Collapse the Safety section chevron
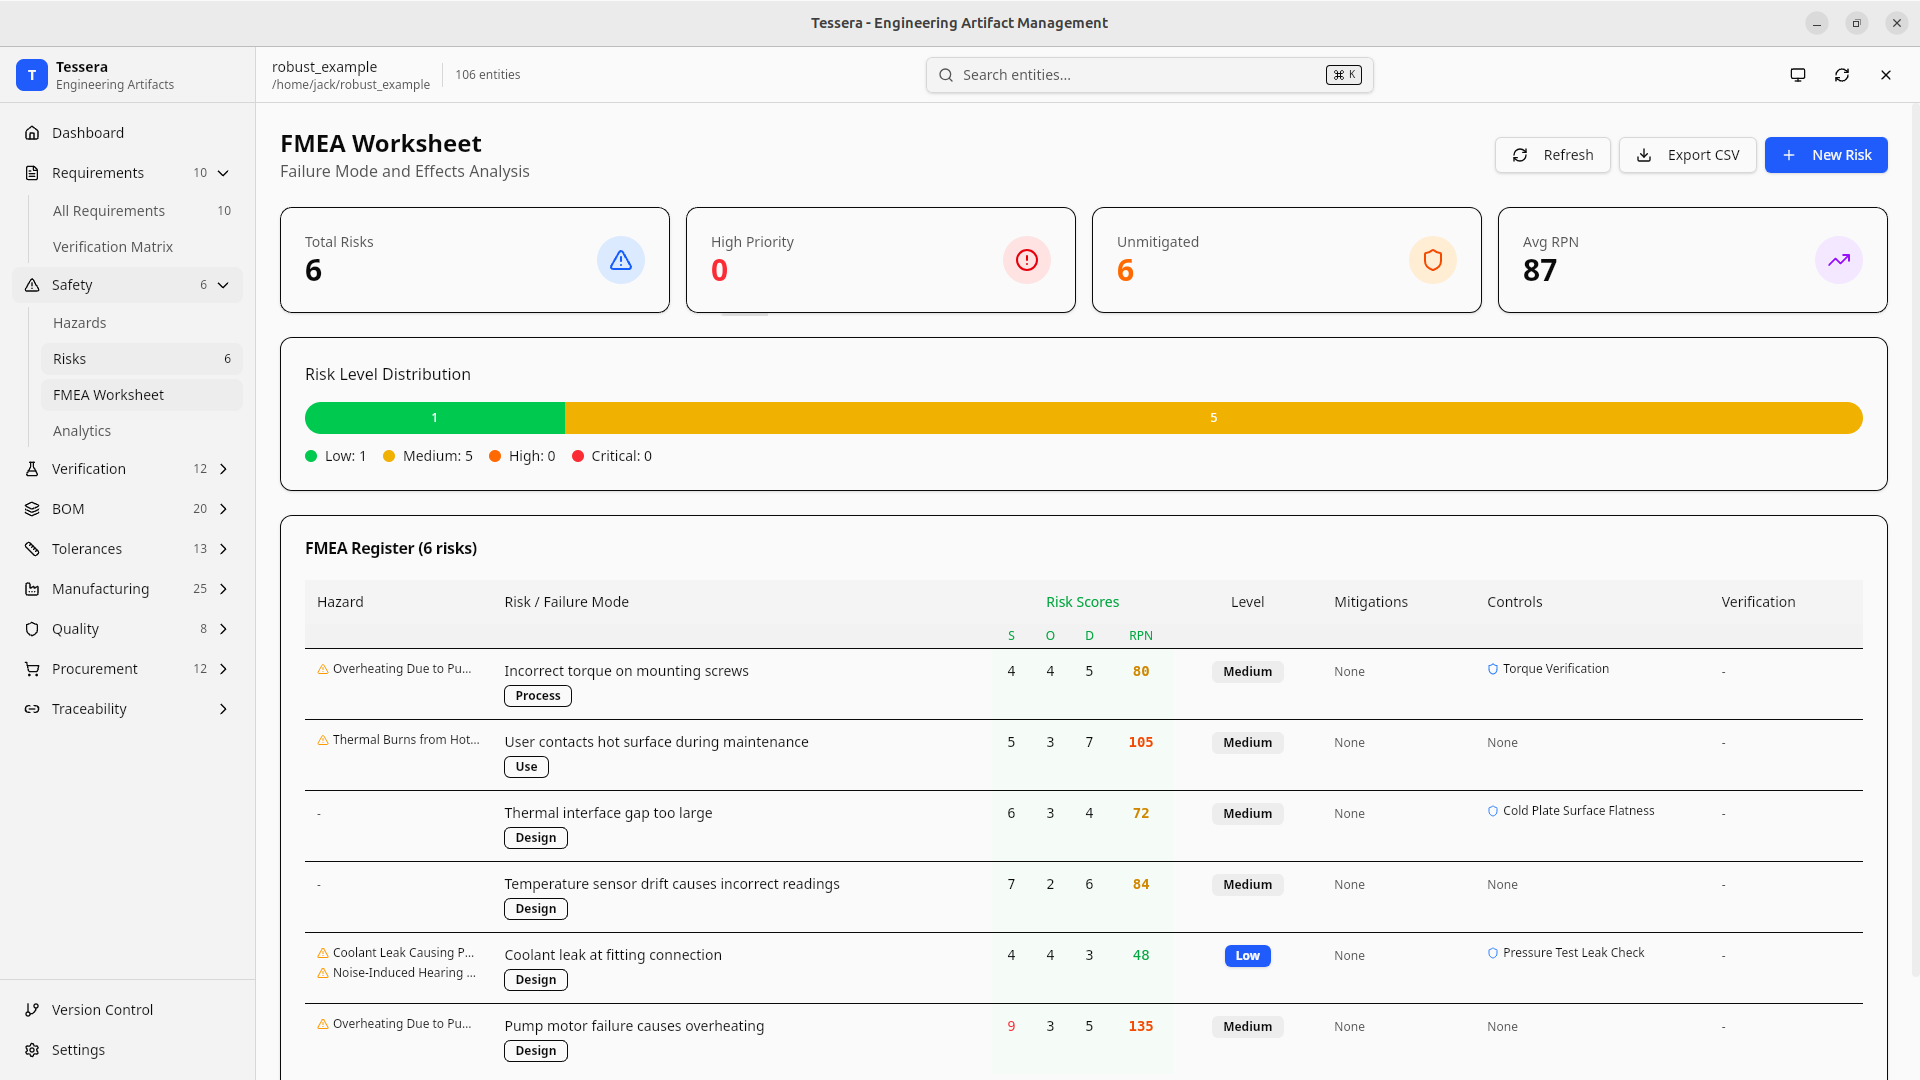Screen dimensions: 1920x1080 (x=223, y=285)
